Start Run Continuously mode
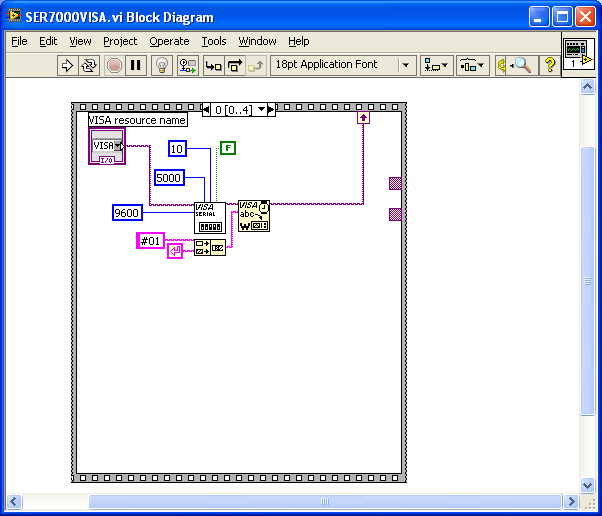 [x=89, y=66]
